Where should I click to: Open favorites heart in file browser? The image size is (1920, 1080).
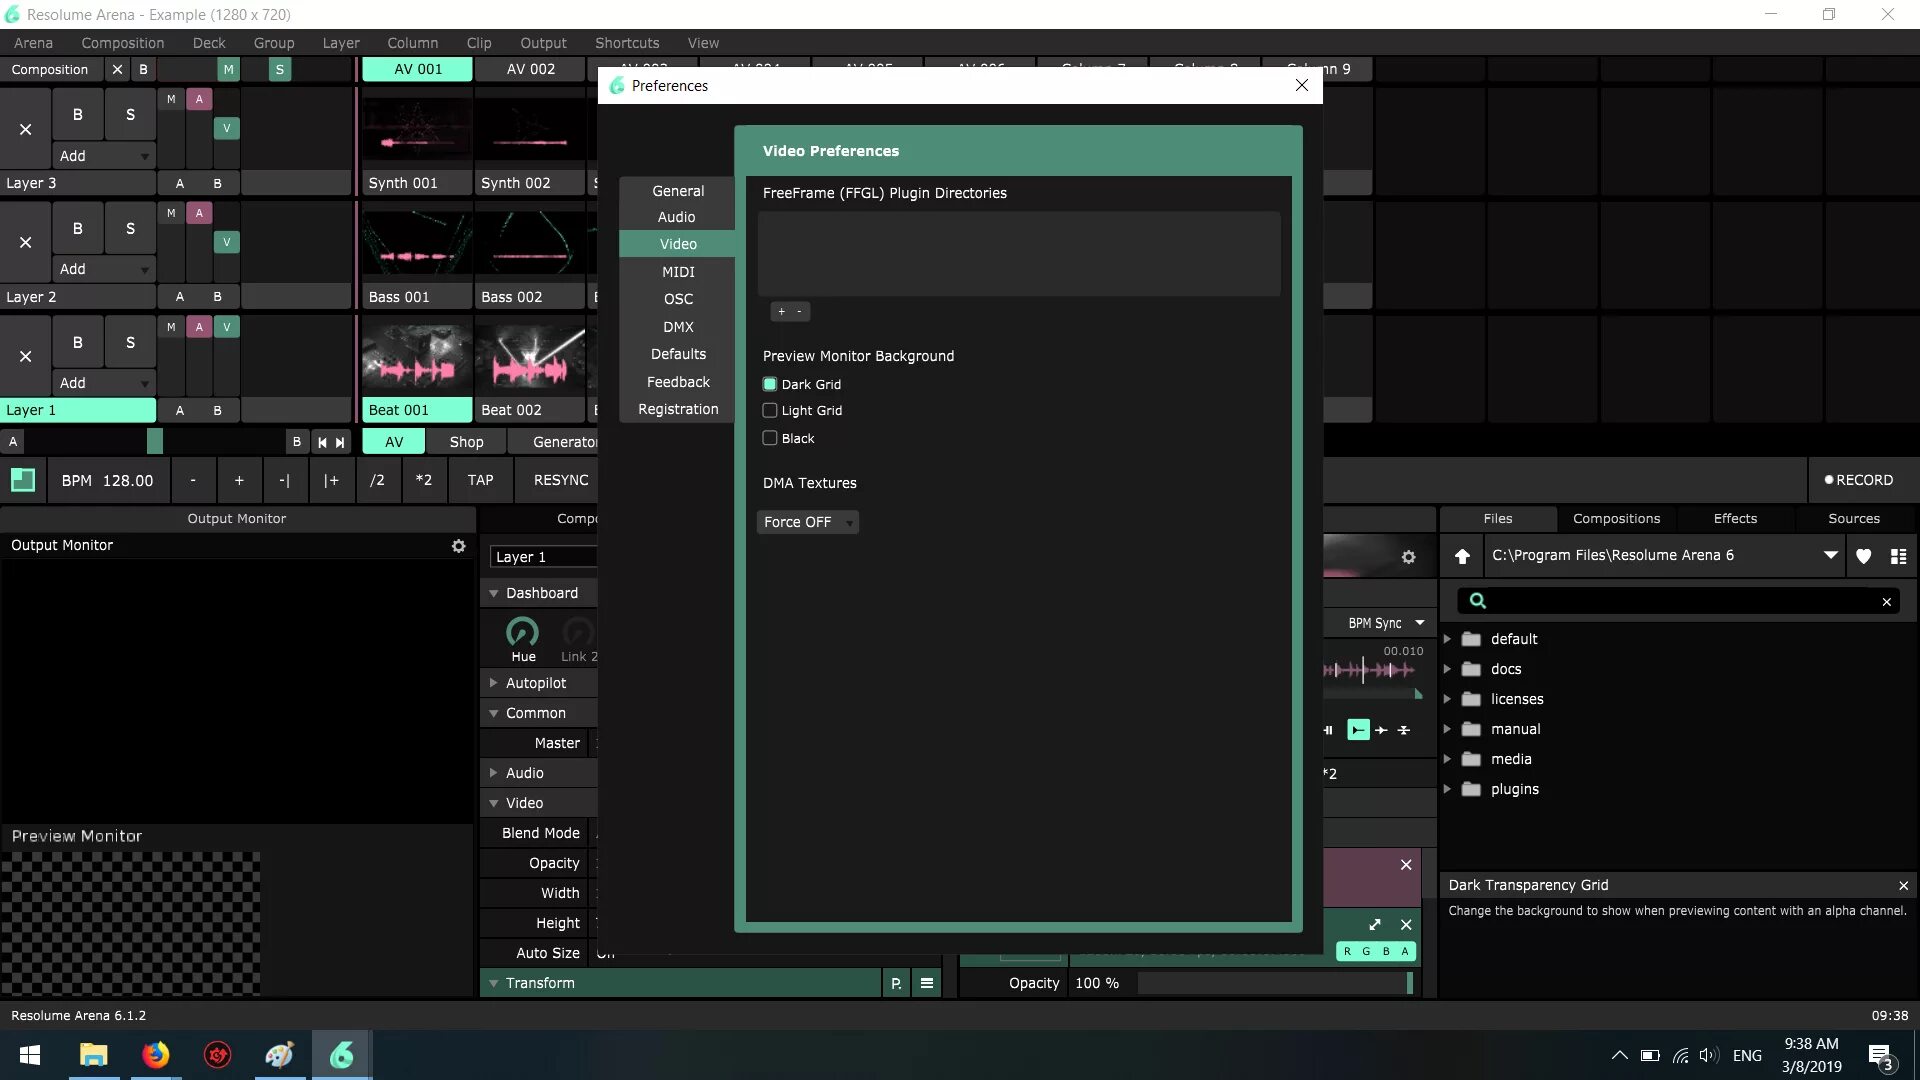[x=1863, y=556]
